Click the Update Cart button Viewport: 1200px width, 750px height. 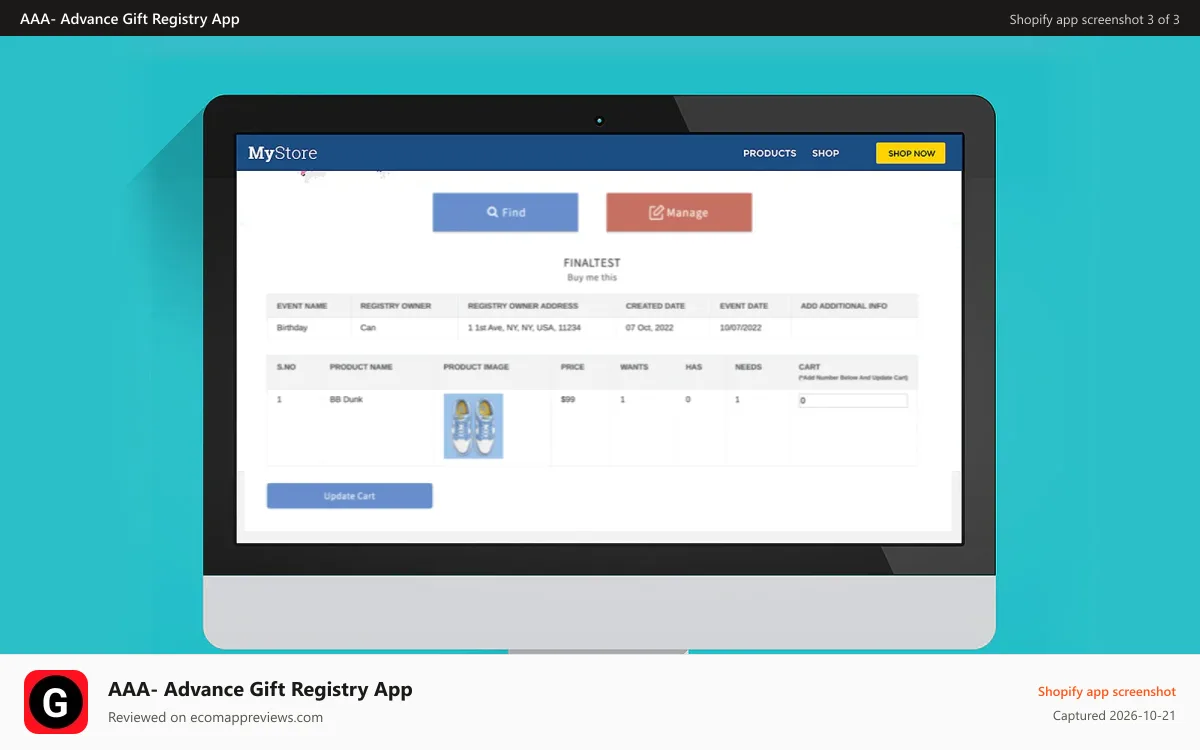349,496
